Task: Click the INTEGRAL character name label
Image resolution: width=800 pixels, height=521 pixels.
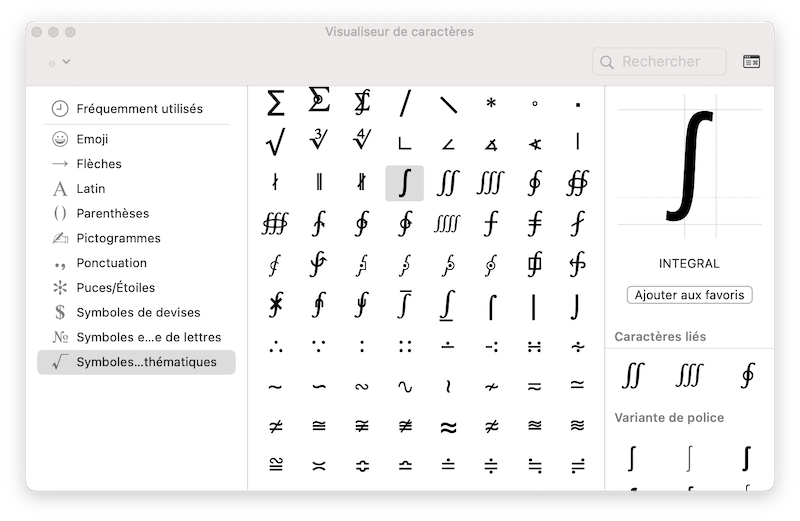Action: (x=689, y=264)
